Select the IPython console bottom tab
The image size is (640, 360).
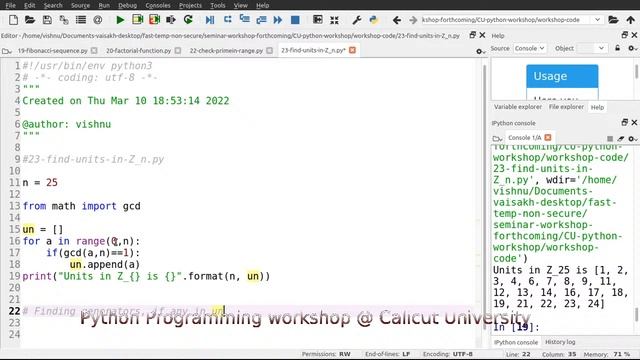coord(516,342)
